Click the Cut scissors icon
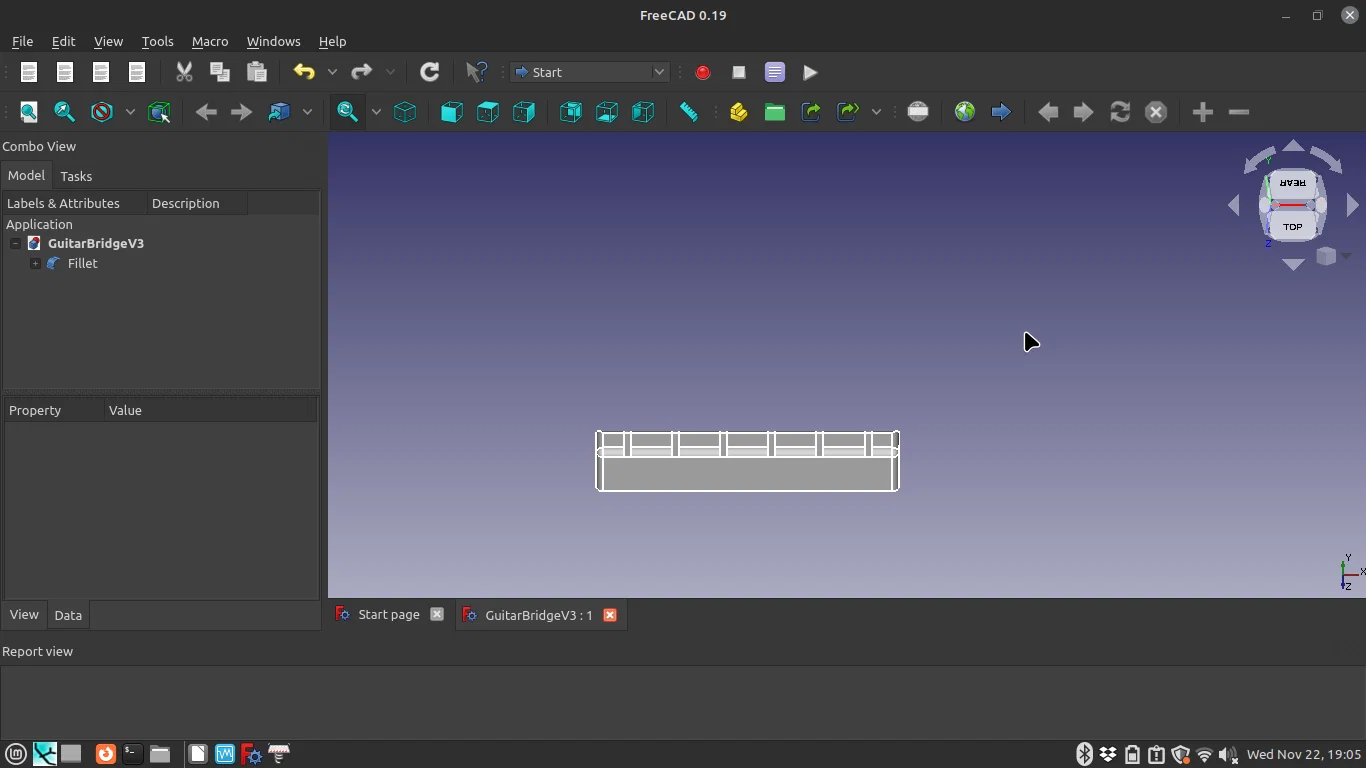Viewport: 1366px width, 768px height. (184, 72)
